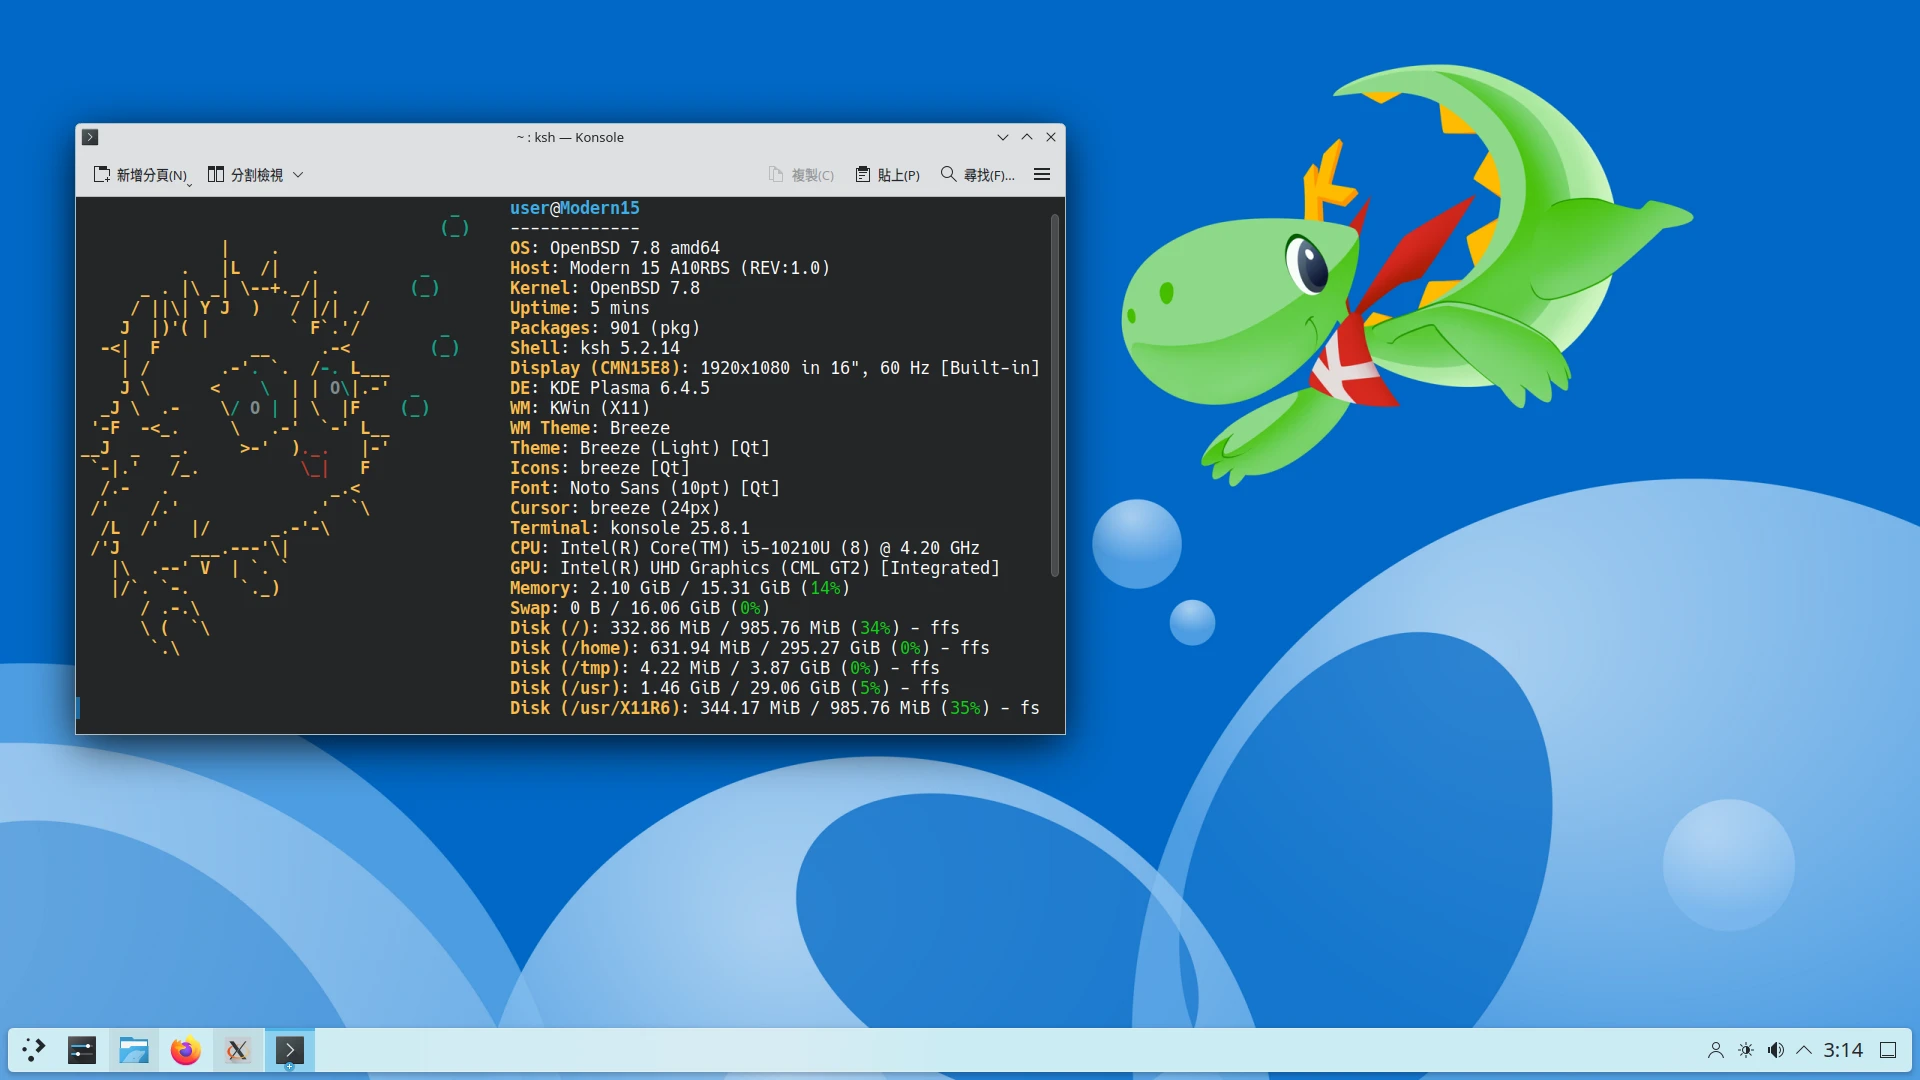Viewport: 1920px width, 1080px height.
Task: Open the Konsole hamburger menu
Action: tap(1041, 174)
